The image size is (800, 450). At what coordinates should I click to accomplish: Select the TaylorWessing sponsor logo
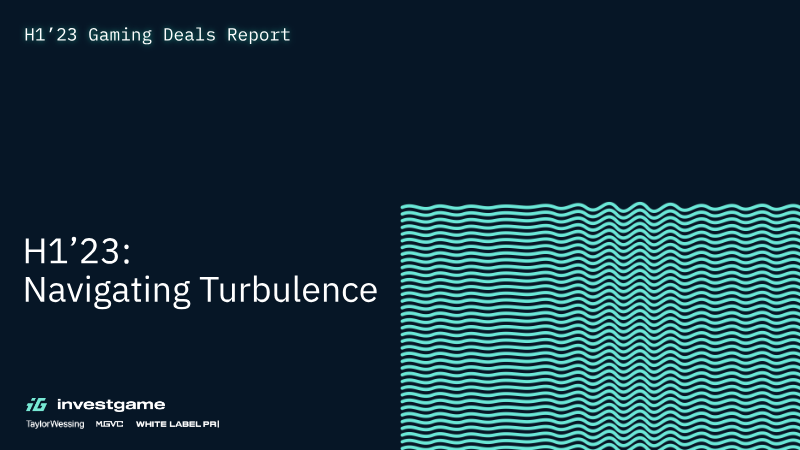pos(55,425)
